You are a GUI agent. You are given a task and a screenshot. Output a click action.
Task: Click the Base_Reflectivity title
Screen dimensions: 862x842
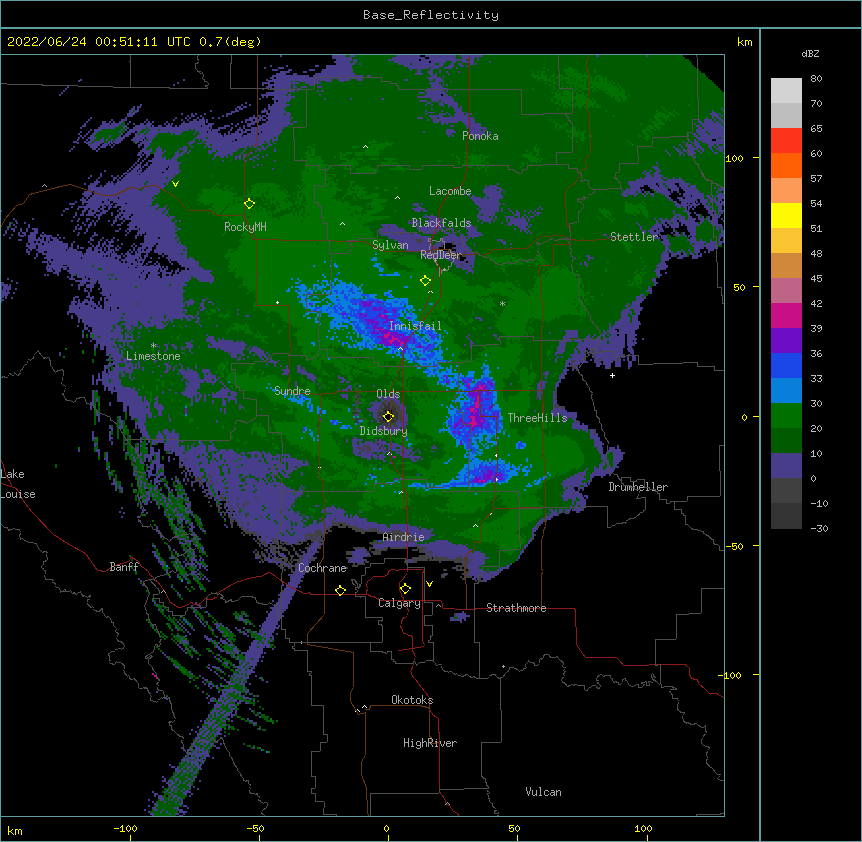431,15
